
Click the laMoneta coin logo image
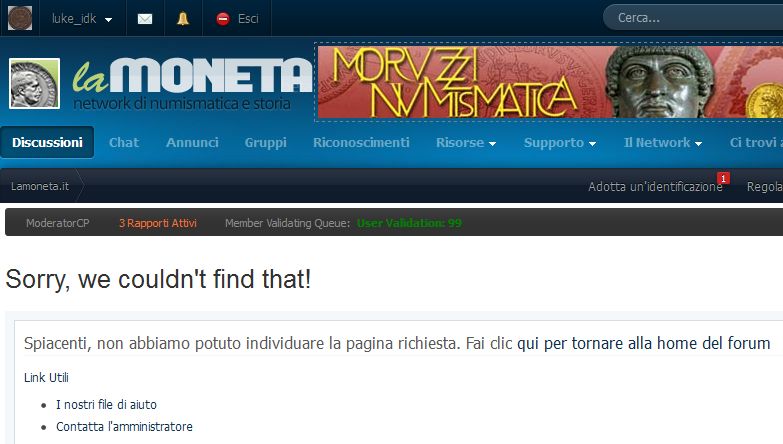tap(34, 83)
